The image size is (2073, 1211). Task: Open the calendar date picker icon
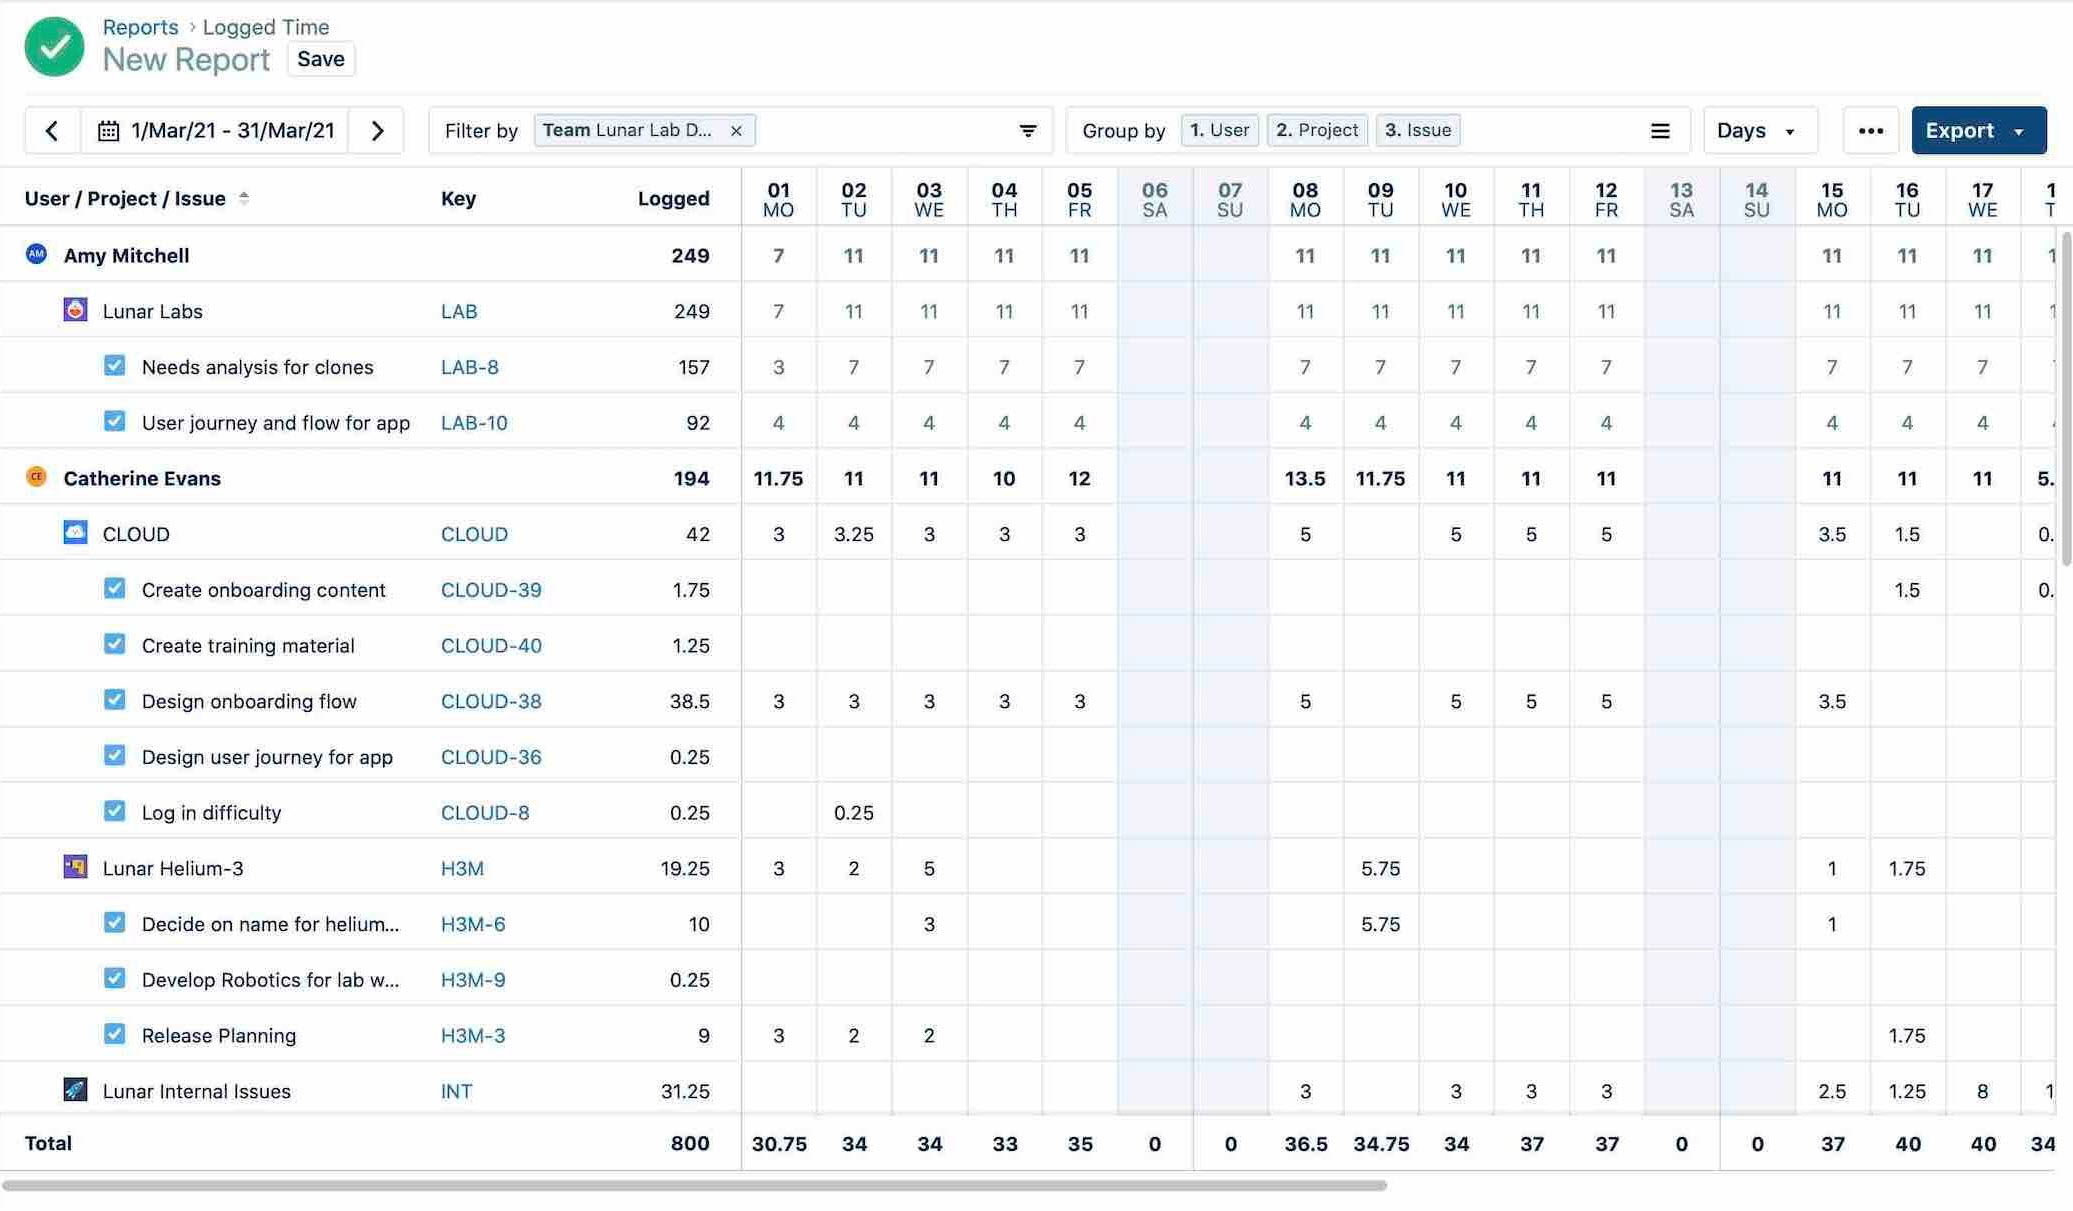[110, 130]
